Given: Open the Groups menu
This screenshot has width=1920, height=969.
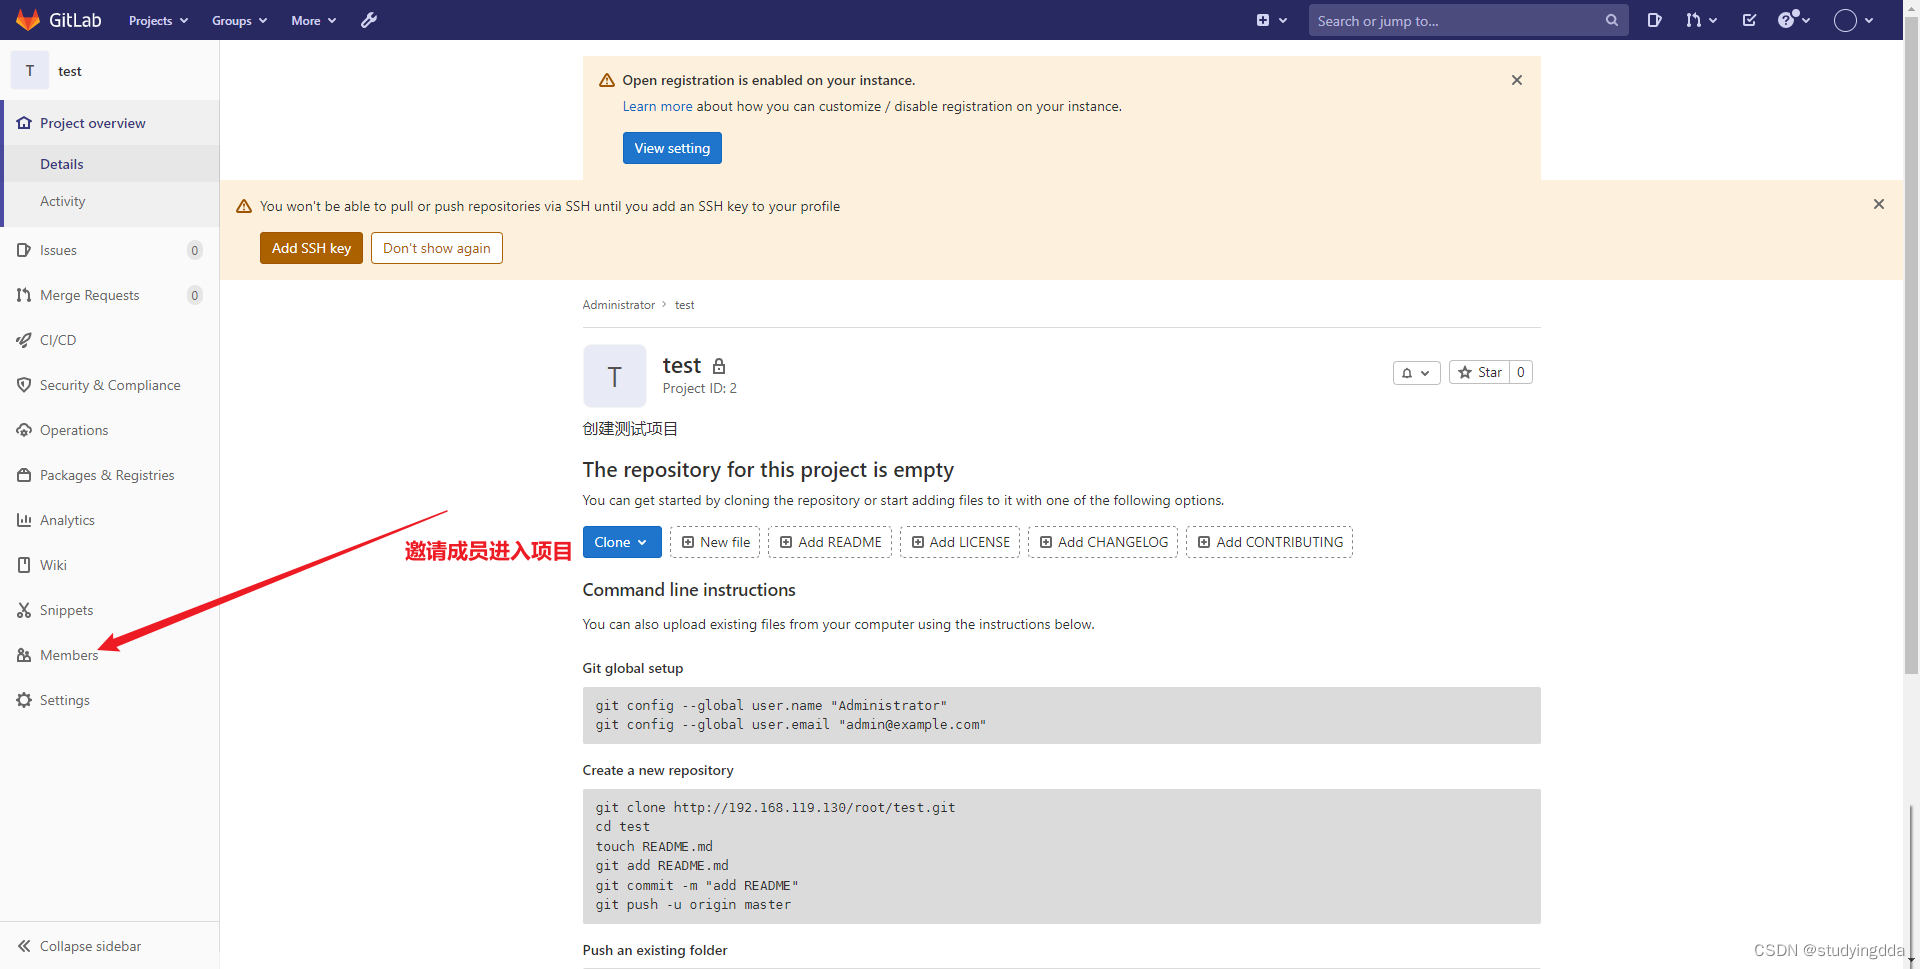Looking at the screenshot, I should [239, 20].
